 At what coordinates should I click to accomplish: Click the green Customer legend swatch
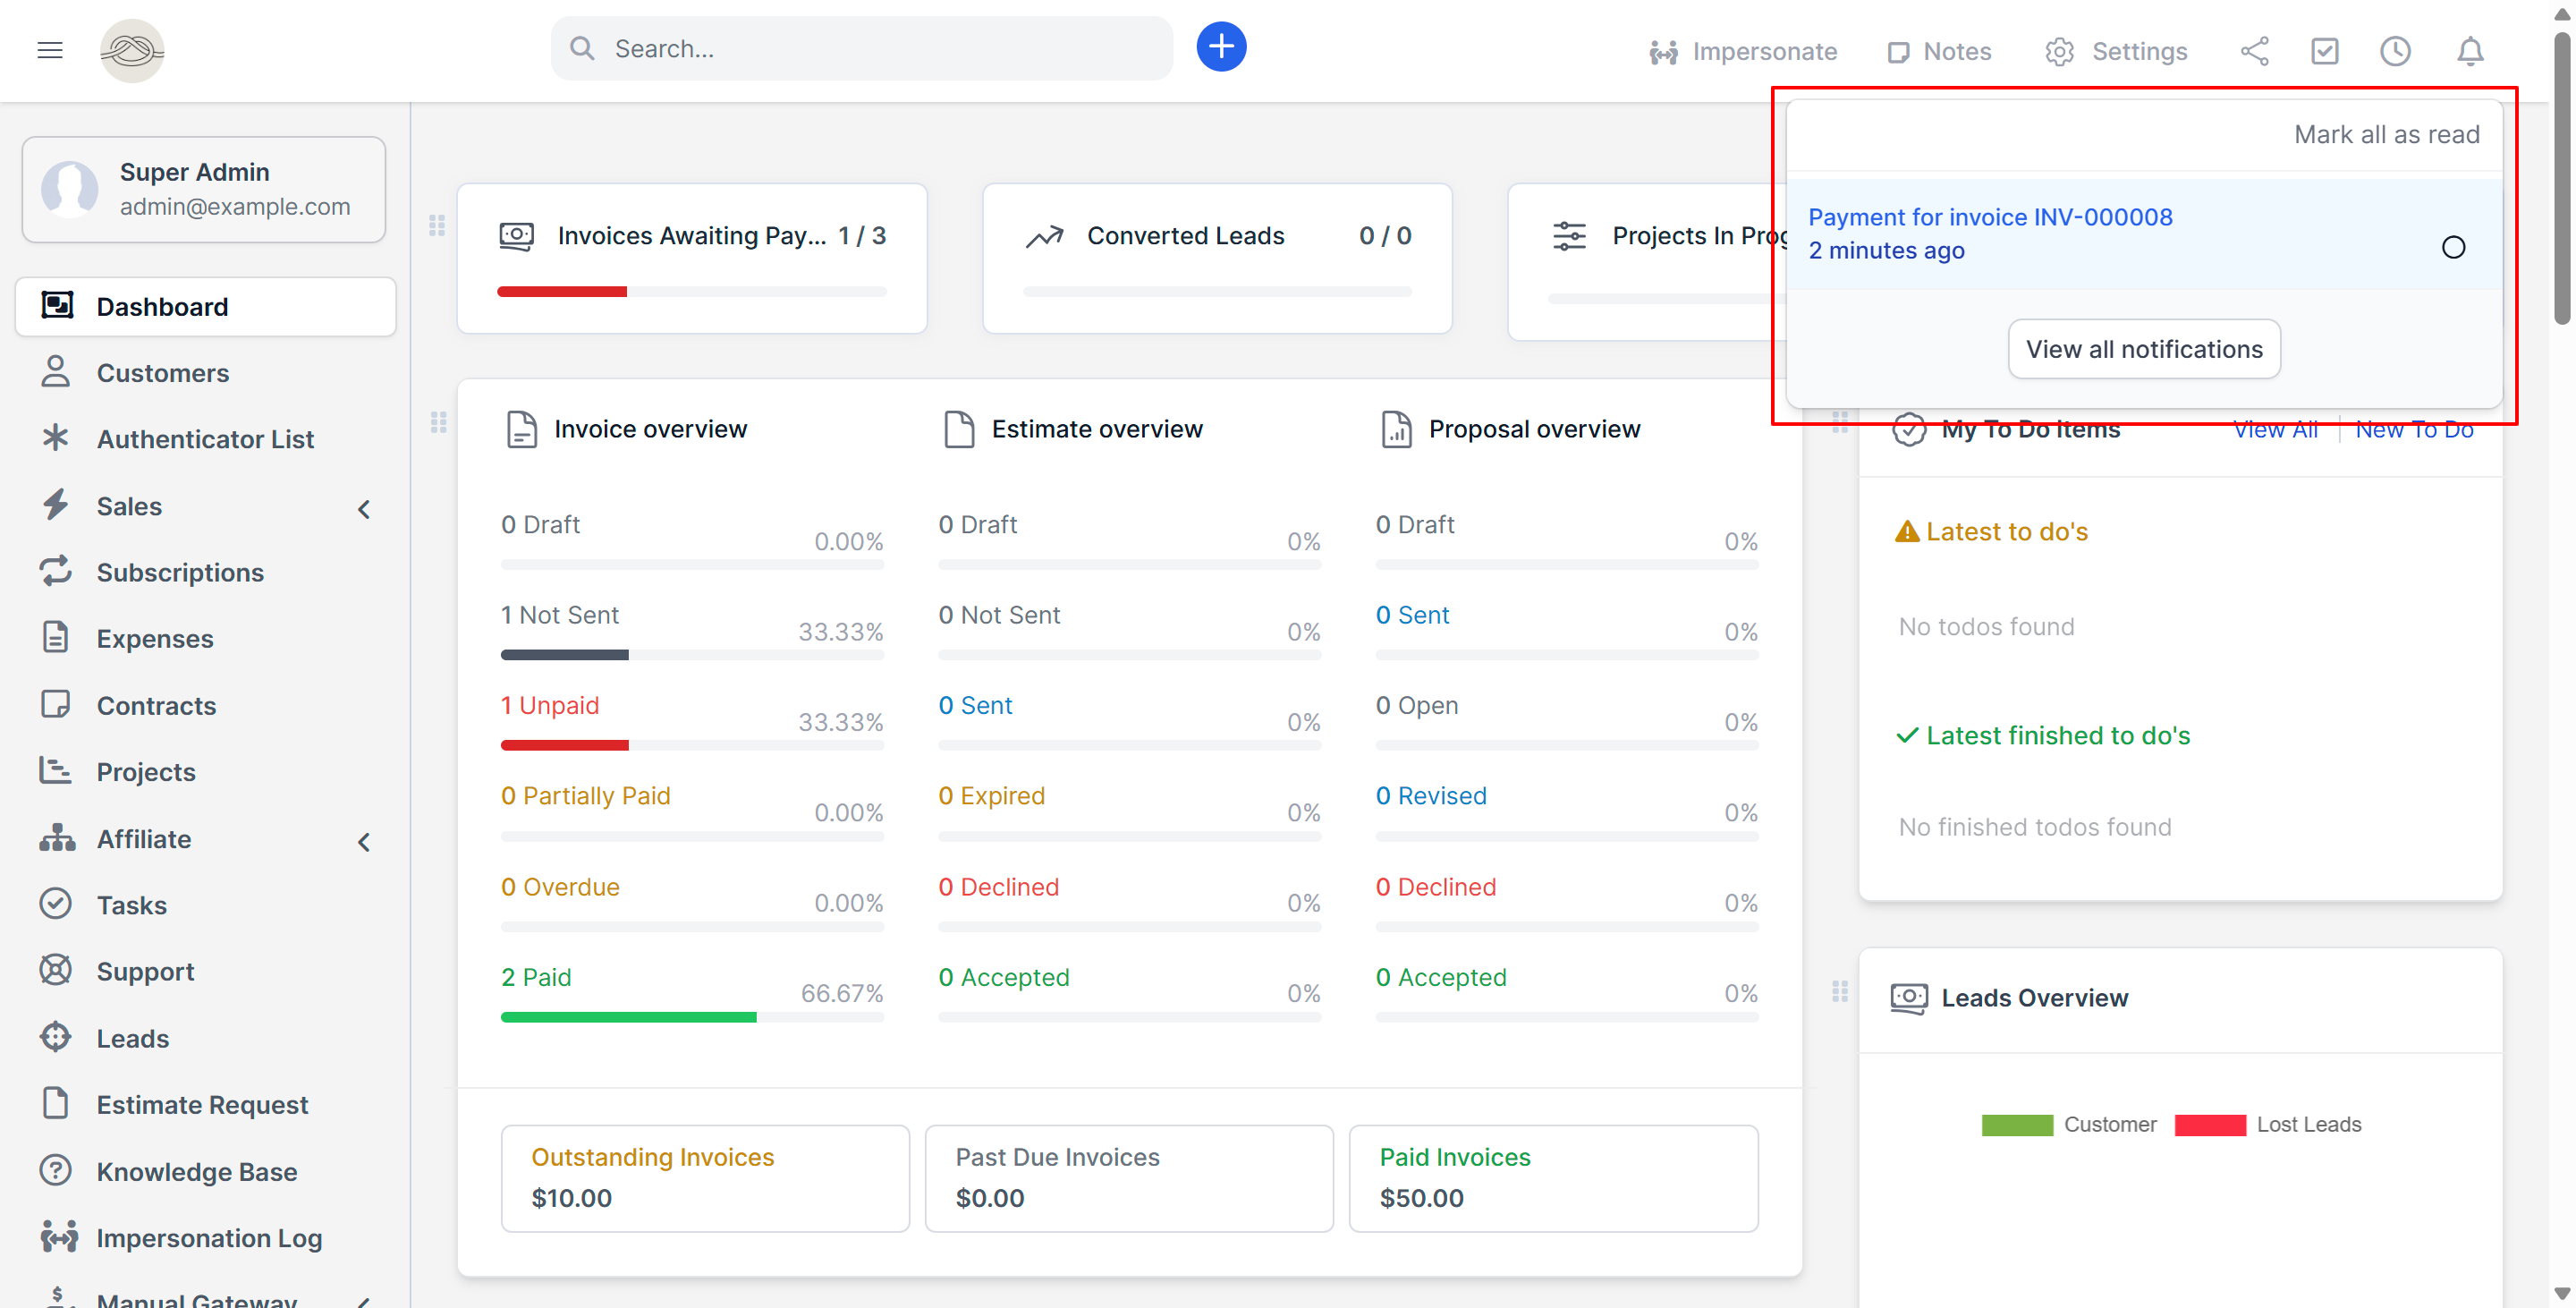(x=2017, y=1124)
